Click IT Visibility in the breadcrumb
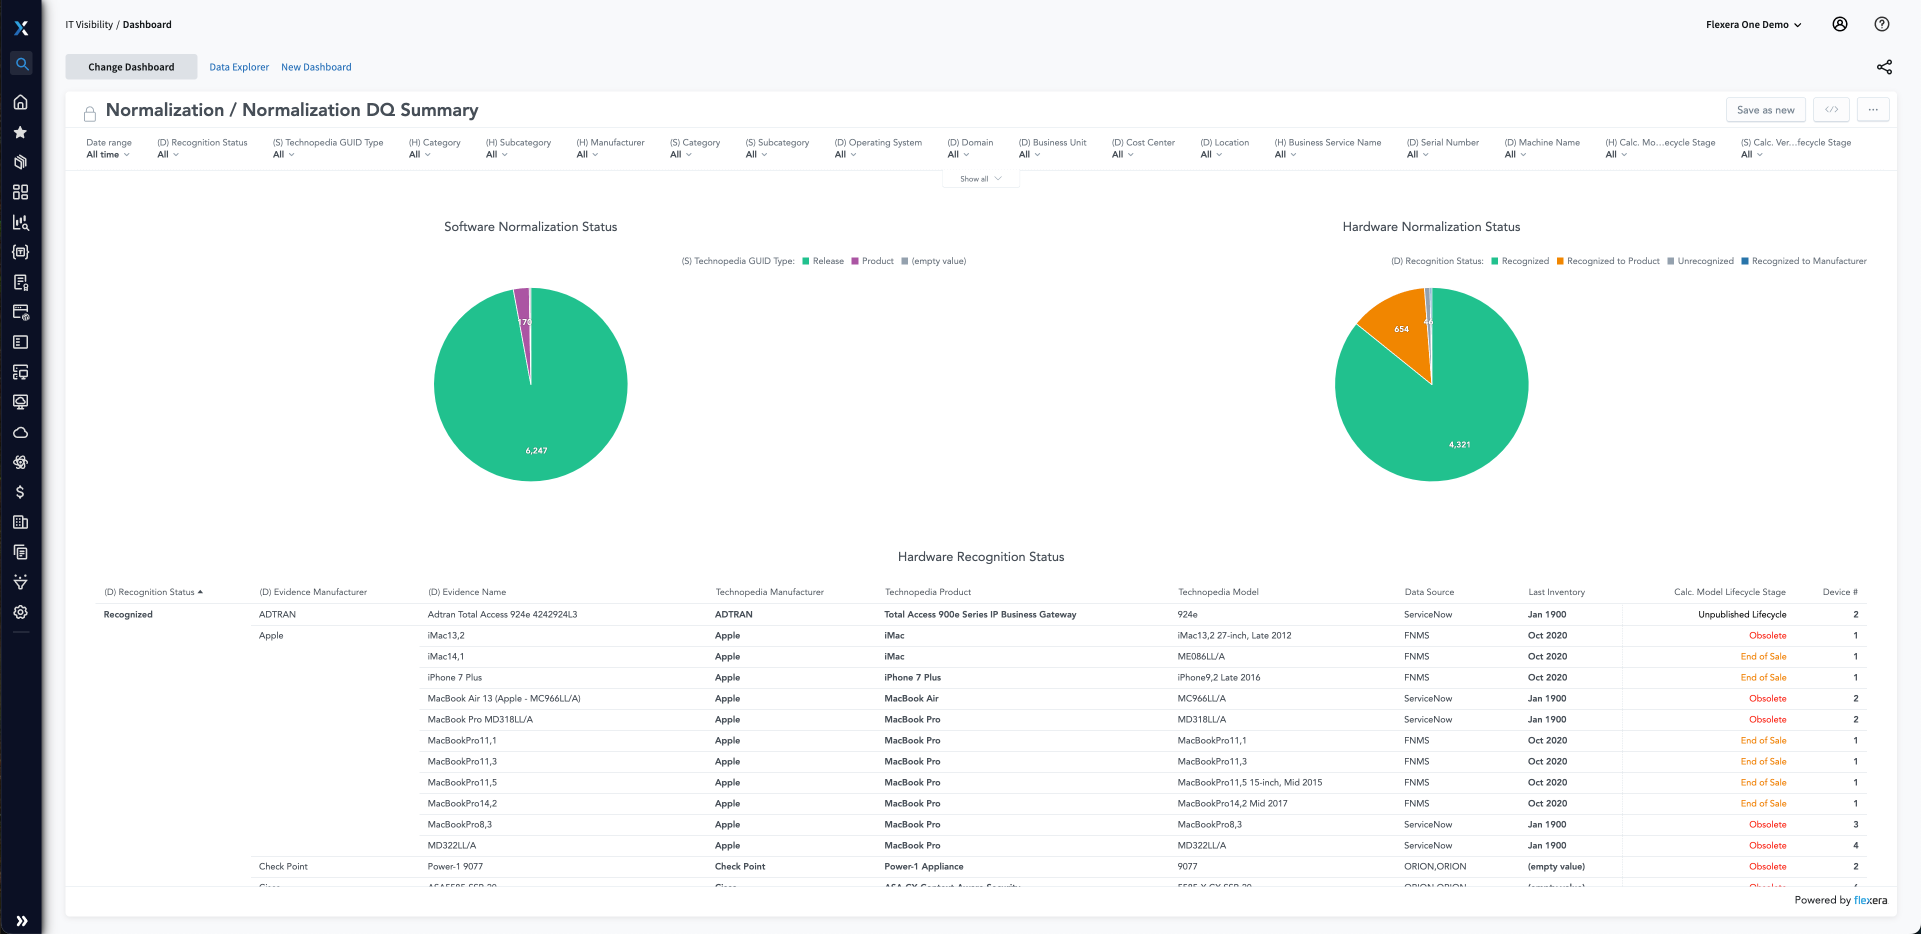 click(89, 25)
